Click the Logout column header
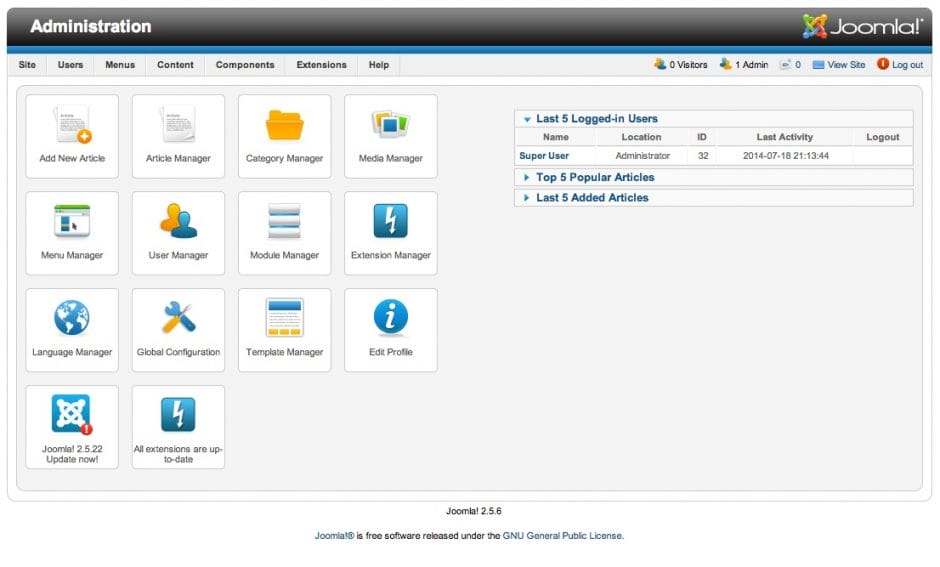940x567 pixels. tap(882, 137)
